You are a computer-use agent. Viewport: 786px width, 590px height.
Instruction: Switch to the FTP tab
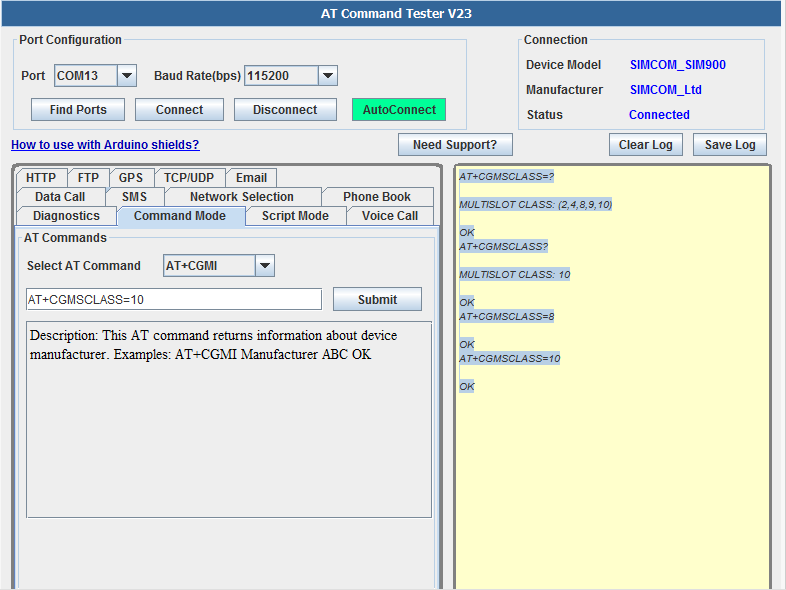[88, 178]
